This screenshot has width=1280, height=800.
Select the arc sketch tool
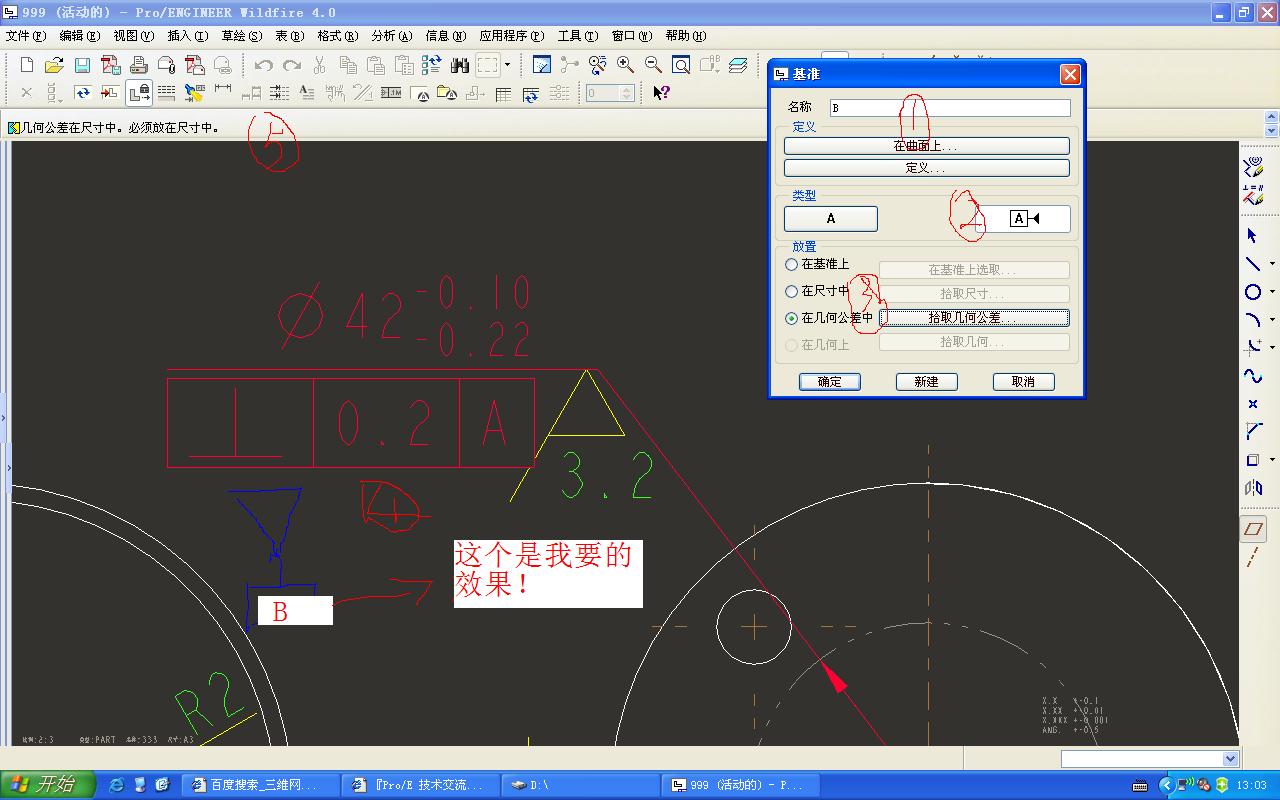tap(1252, 320)
